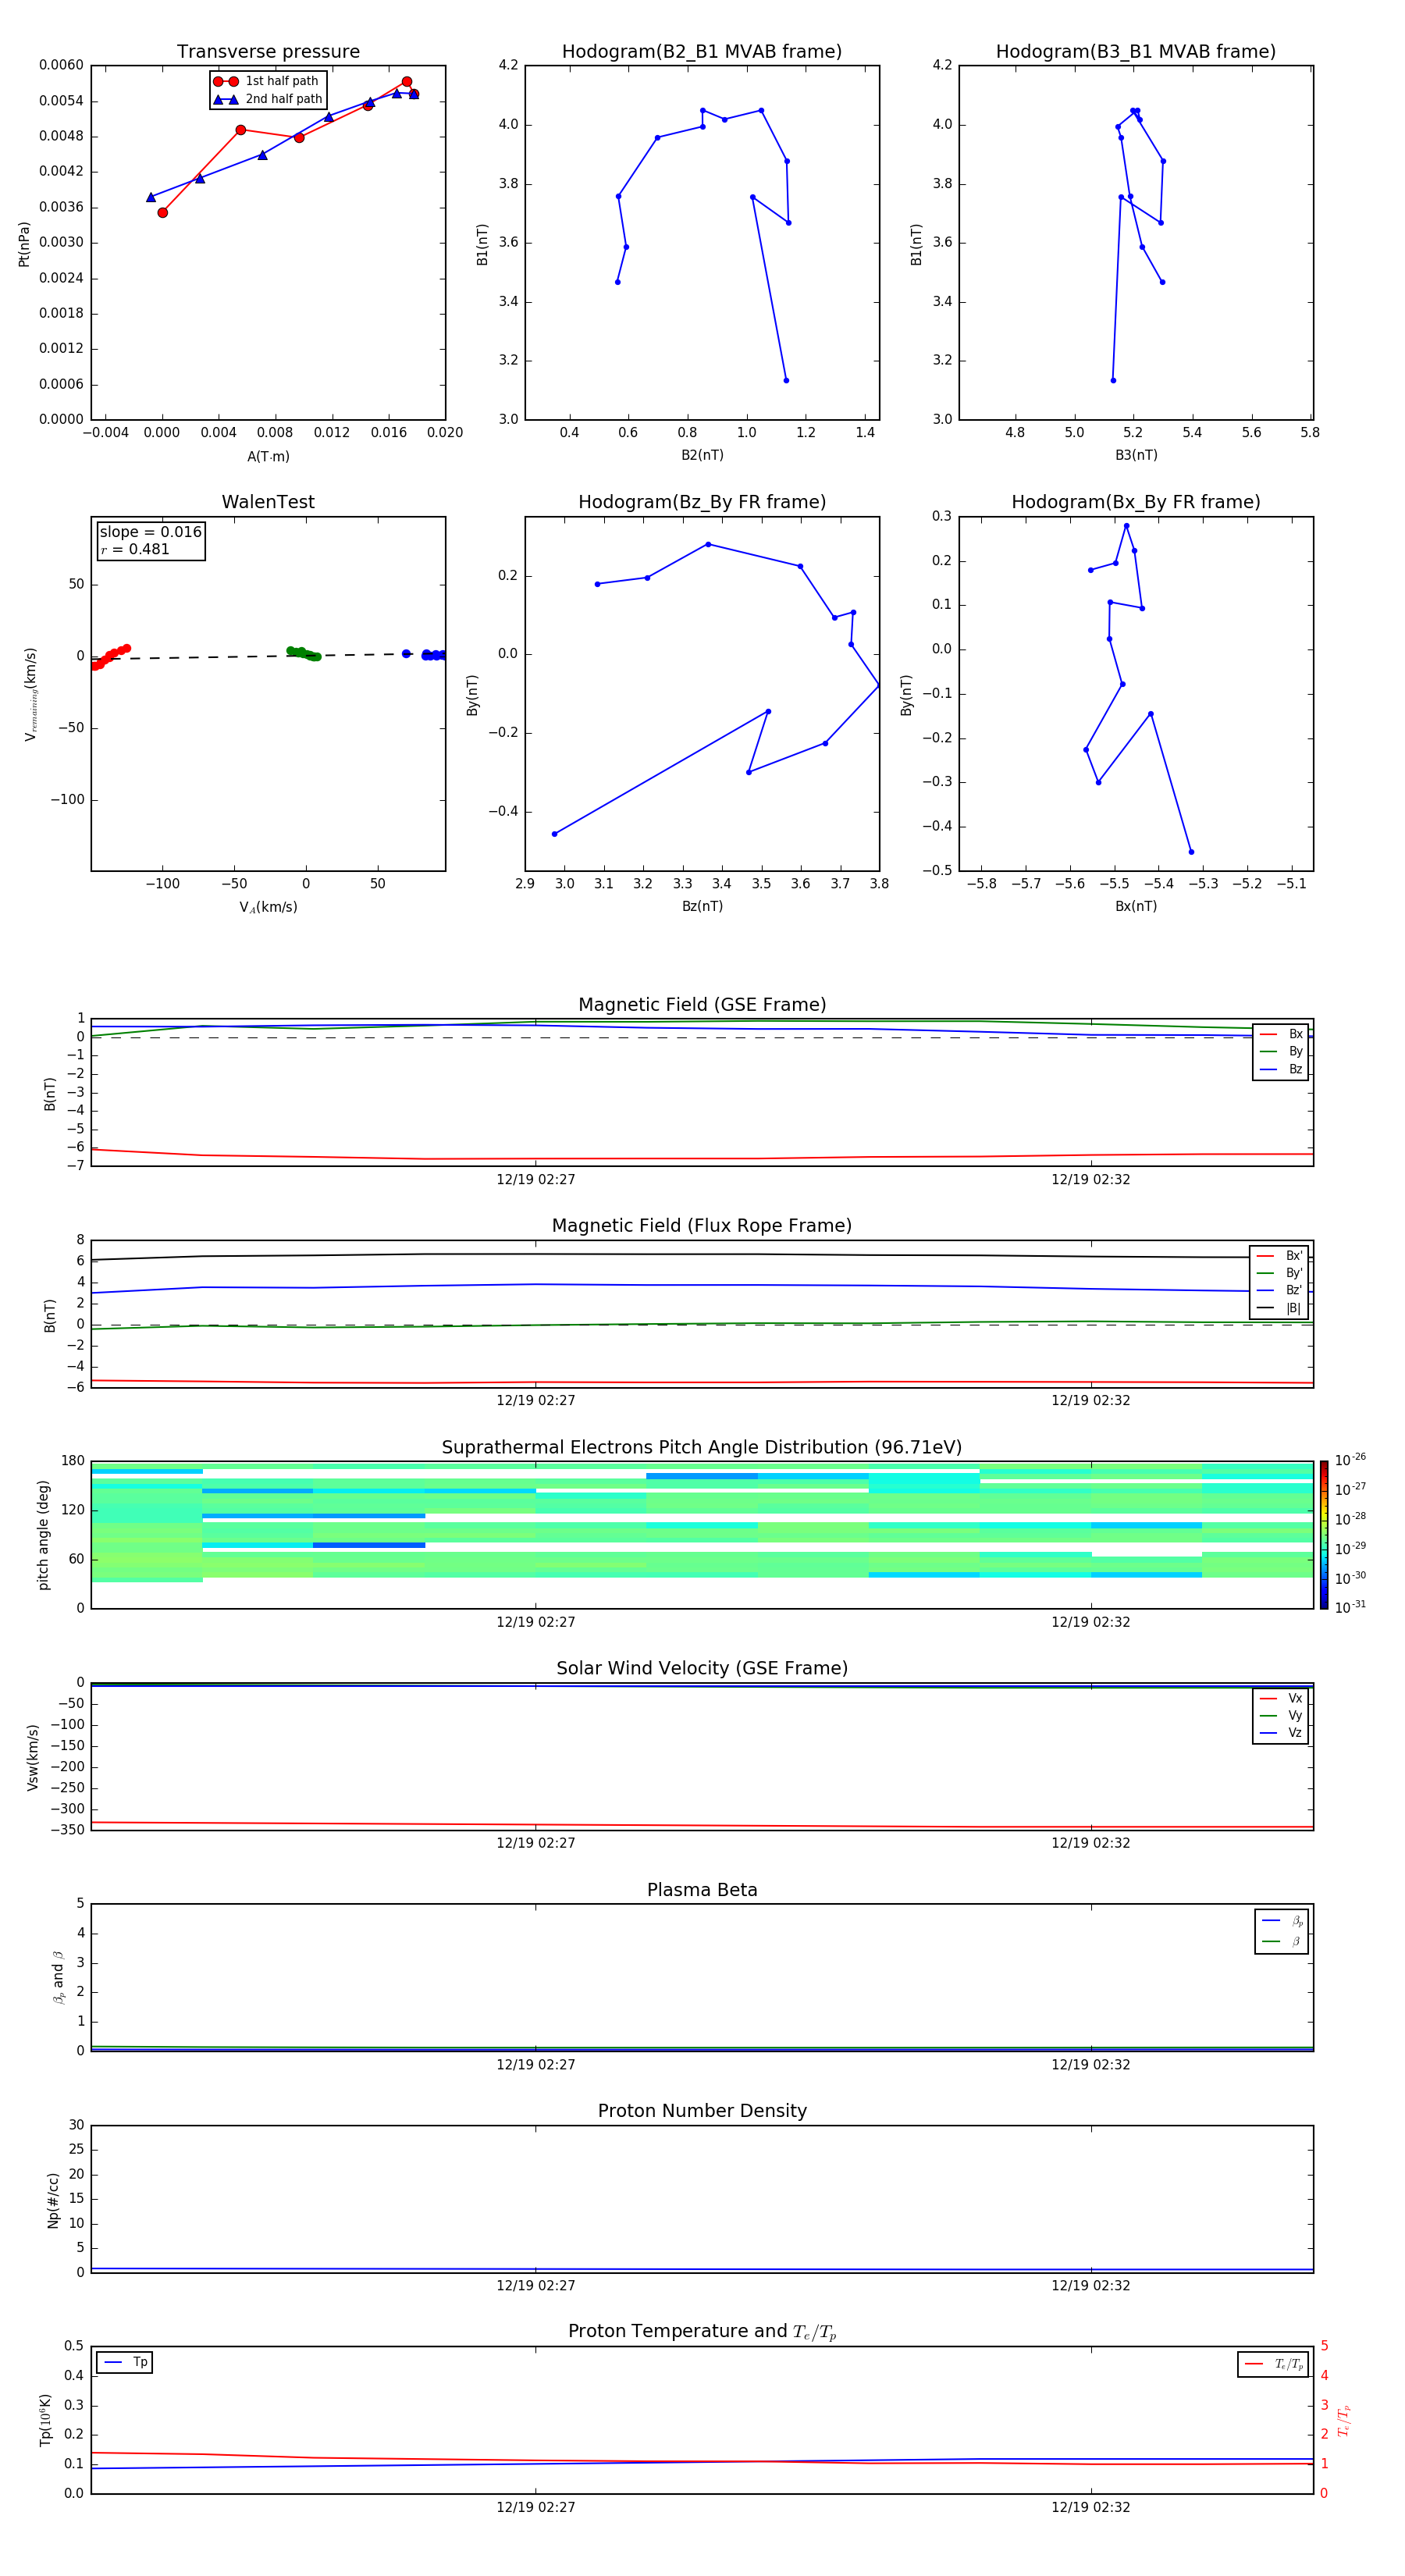The image size is (1405, 2576).
Task: Click the 'Plasma Beta' plot title
Action: [x=702, y=1891]
